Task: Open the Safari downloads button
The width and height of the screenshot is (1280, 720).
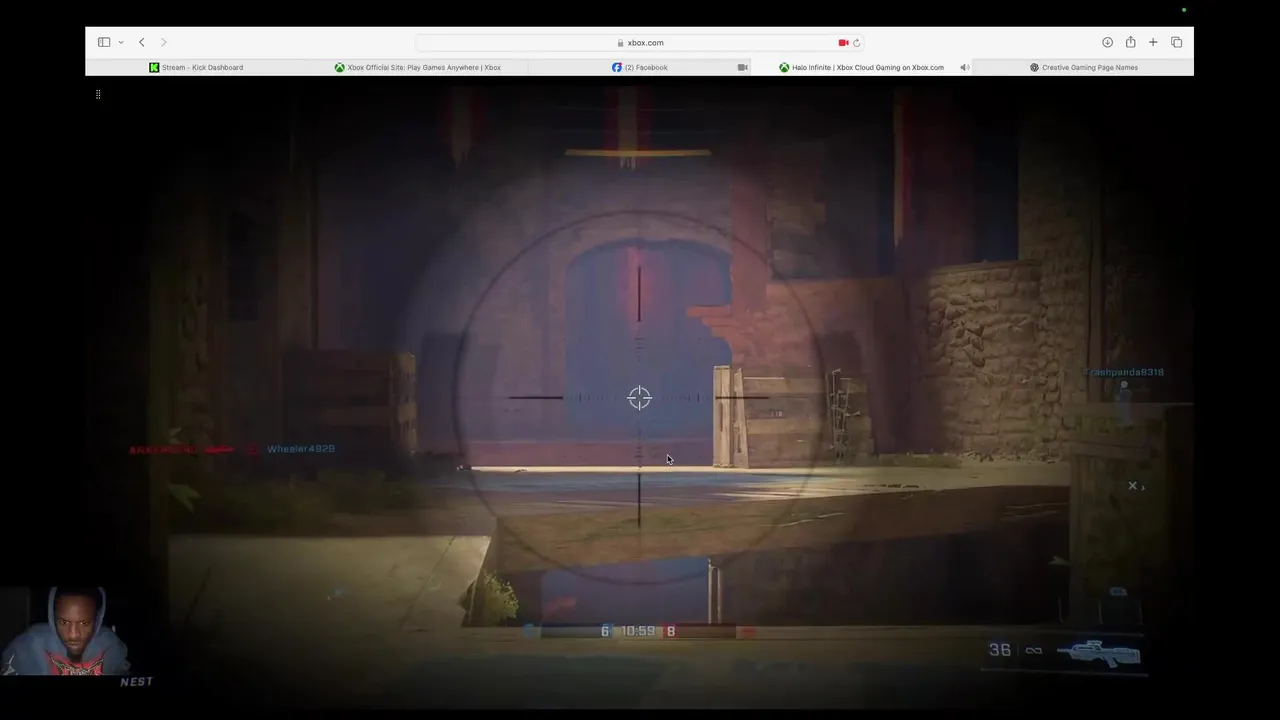Action: click(1107, 42)
